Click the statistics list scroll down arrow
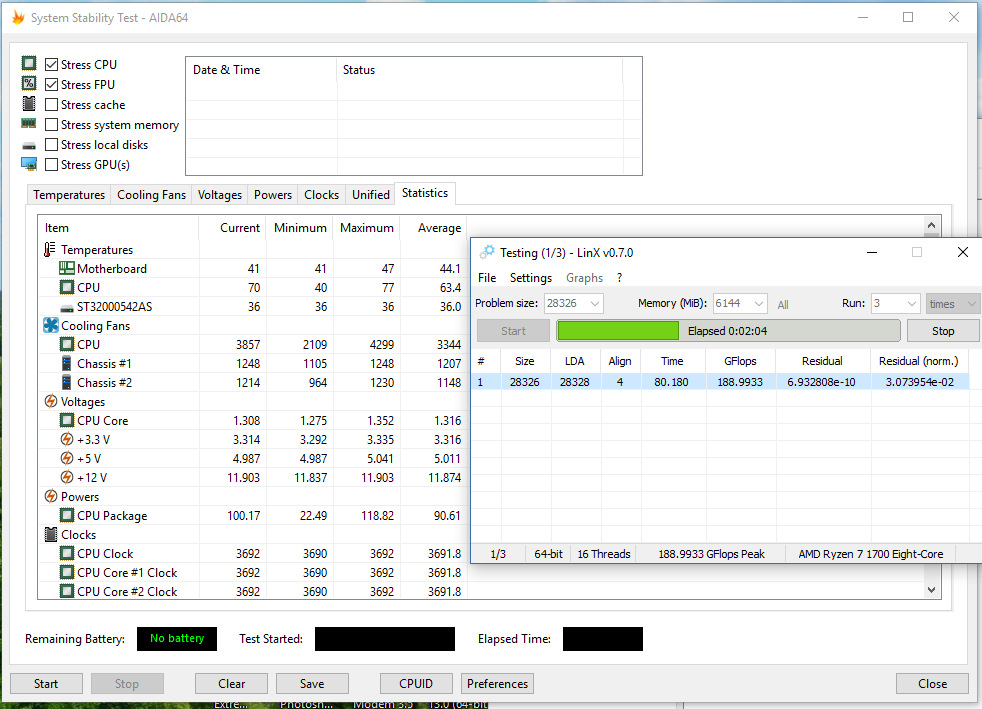 [x=931, y=589]
